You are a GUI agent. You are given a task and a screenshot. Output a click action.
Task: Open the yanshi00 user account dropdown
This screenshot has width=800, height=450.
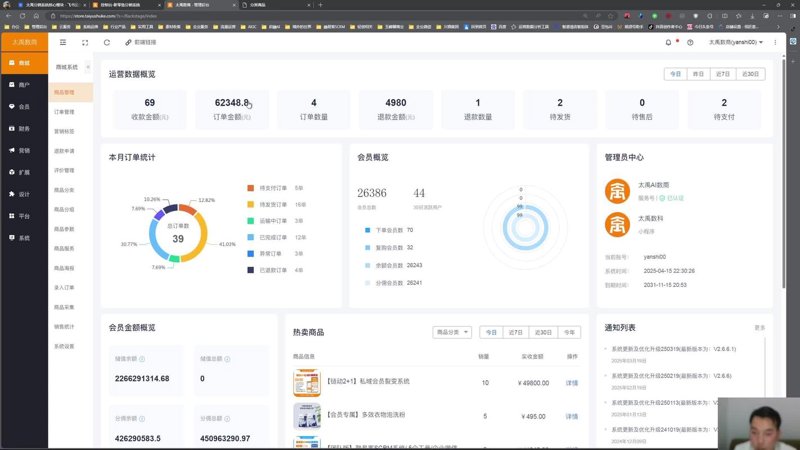click(x=735, y=42)
